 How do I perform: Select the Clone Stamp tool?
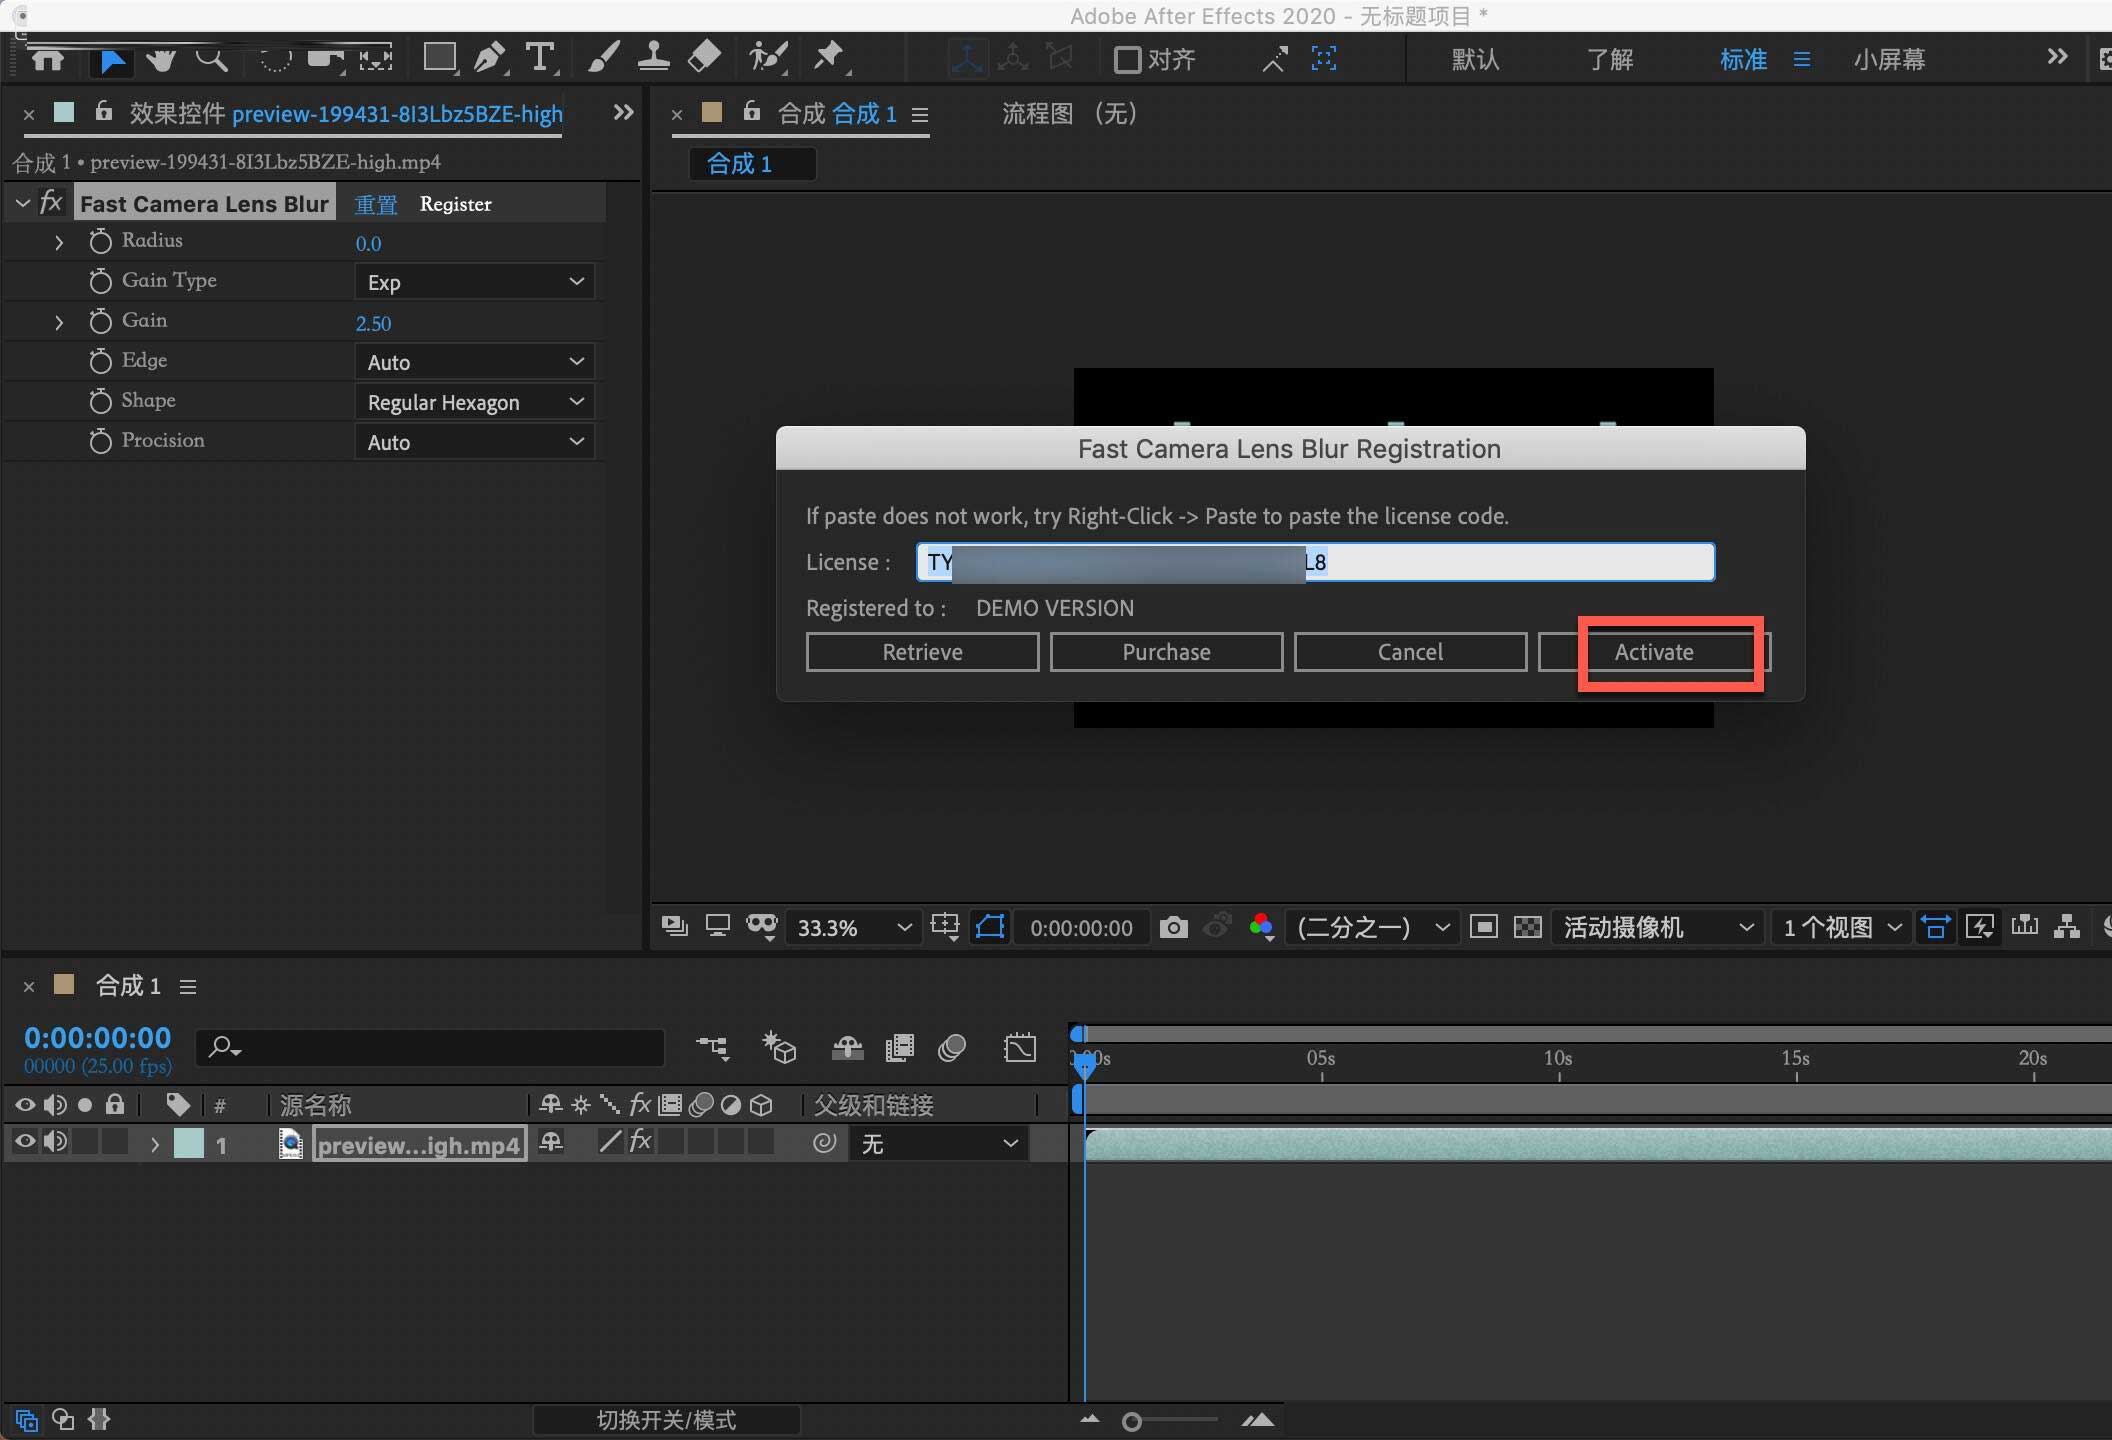pos(653,58)
